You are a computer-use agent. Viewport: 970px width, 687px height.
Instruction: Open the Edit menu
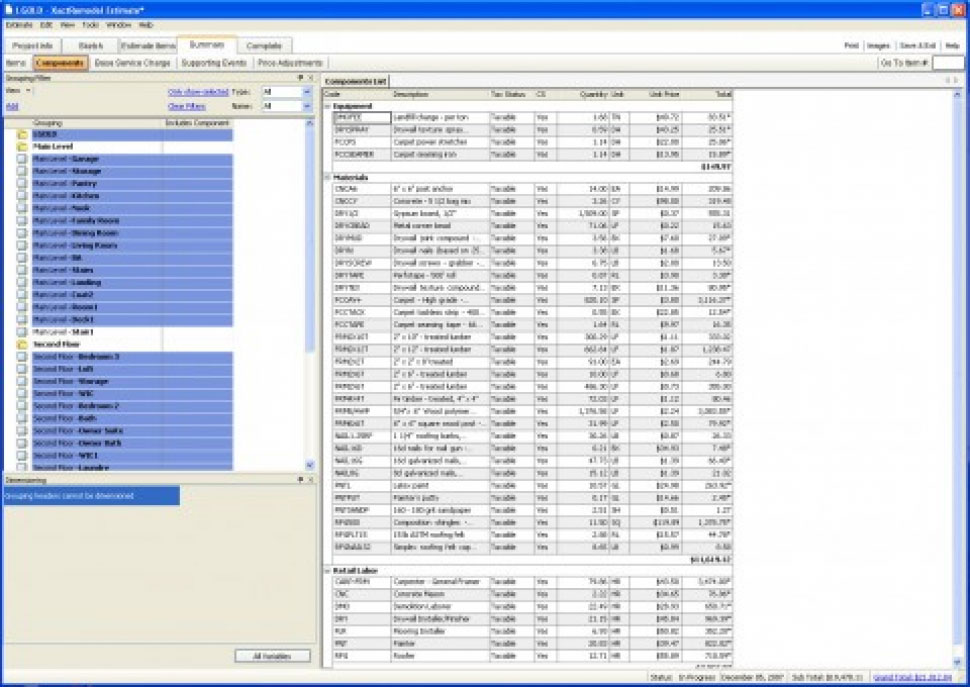(46, 25)
